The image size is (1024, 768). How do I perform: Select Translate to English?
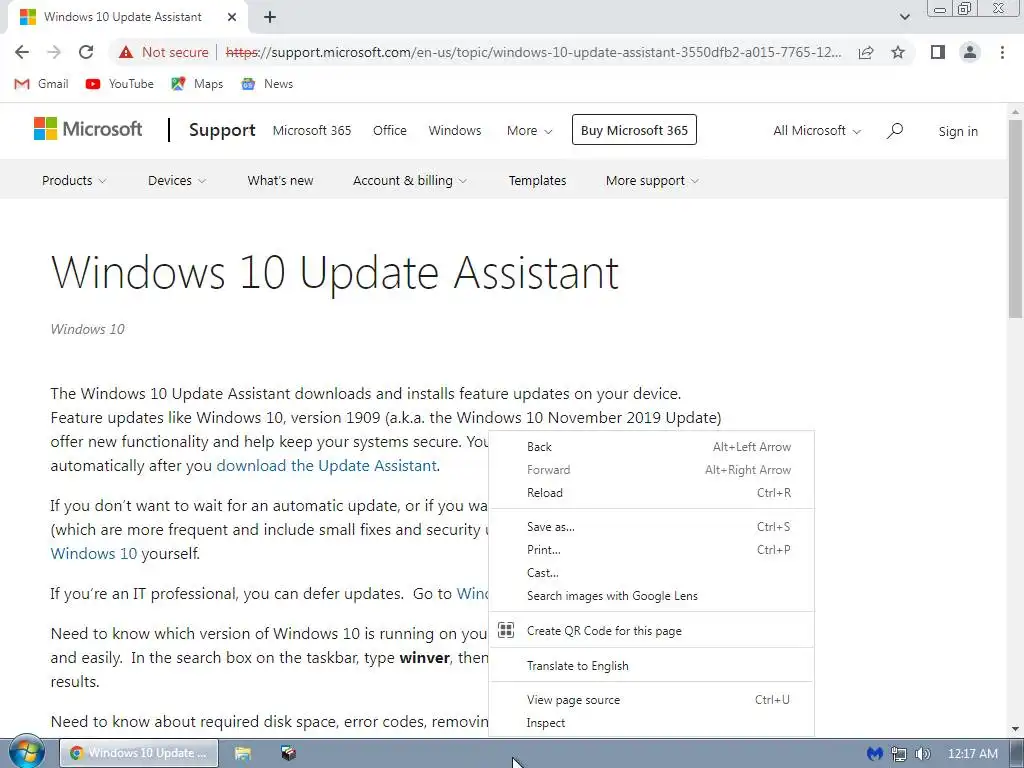[652, 665]
